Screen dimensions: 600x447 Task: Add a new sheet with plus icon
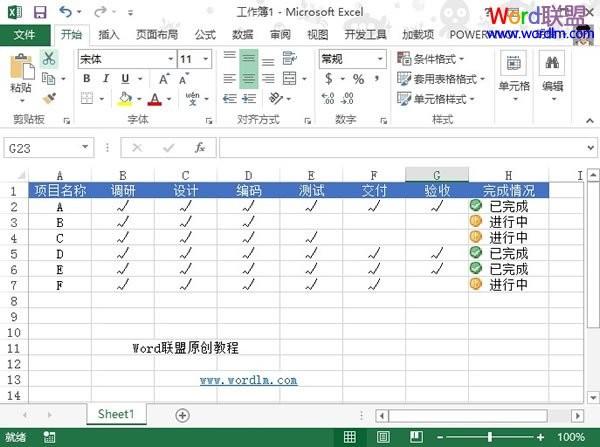(182, 414)
